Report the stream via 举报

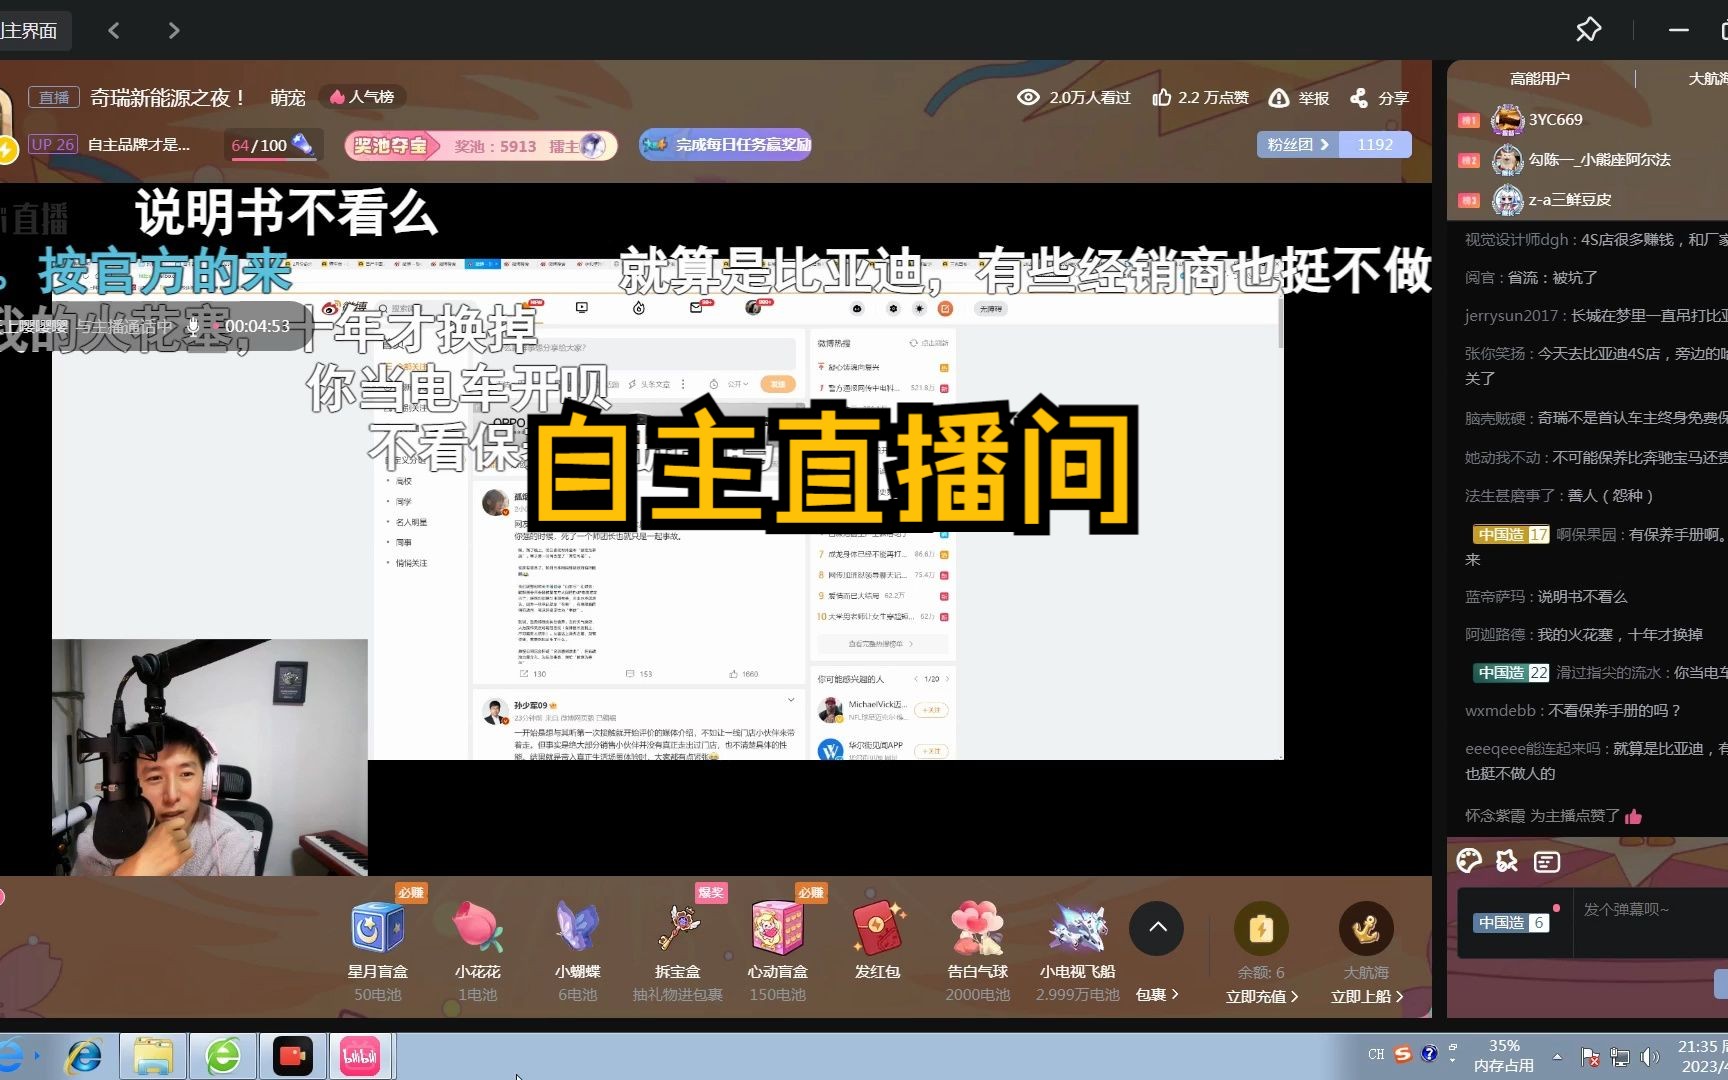click(x=1299, y=97)
